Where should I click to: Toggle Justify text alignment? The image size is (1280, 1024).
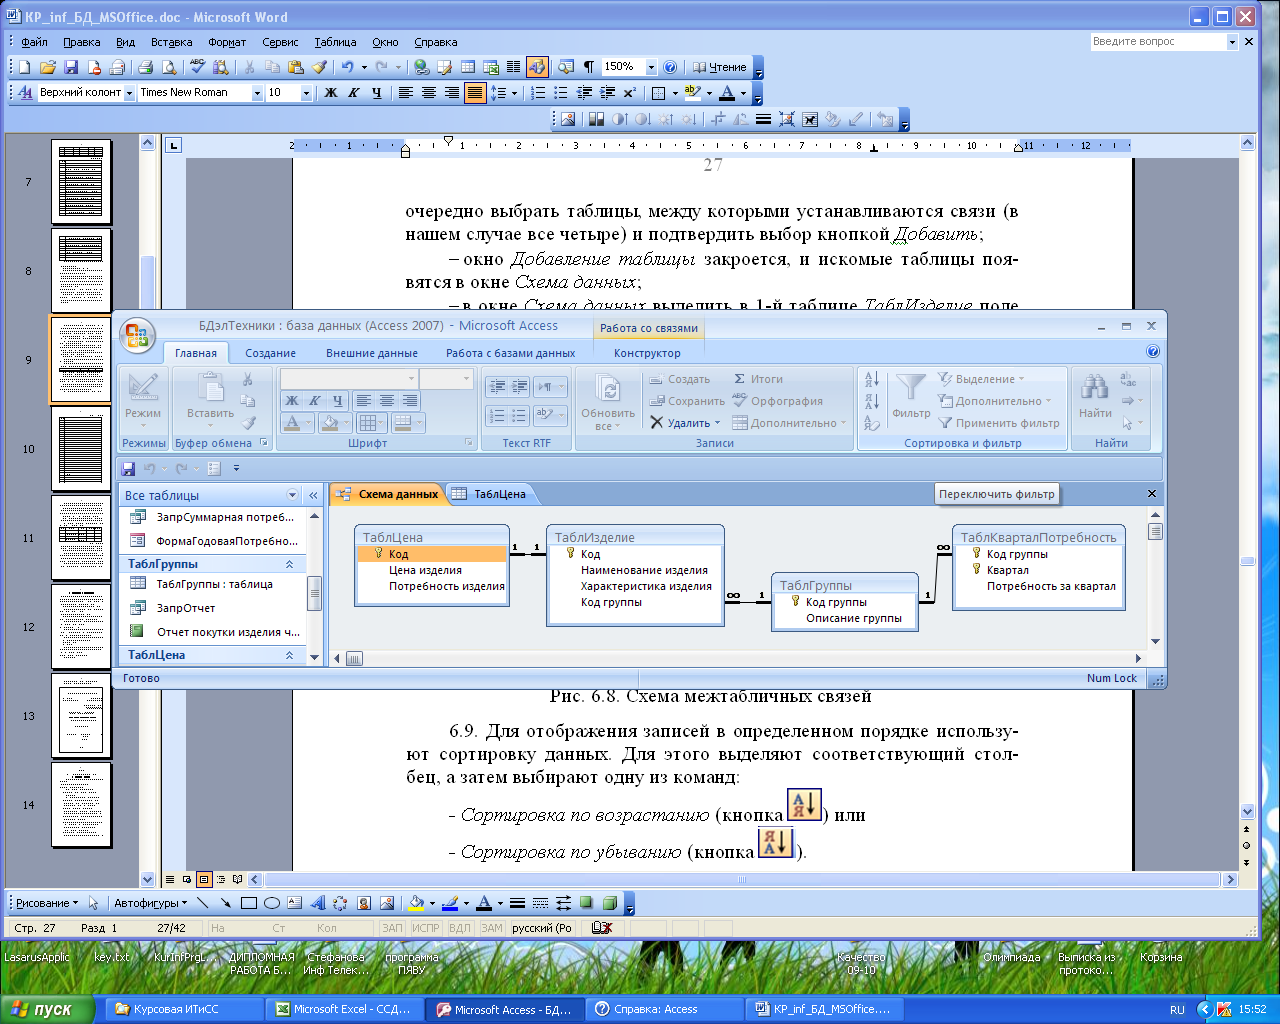475,92
